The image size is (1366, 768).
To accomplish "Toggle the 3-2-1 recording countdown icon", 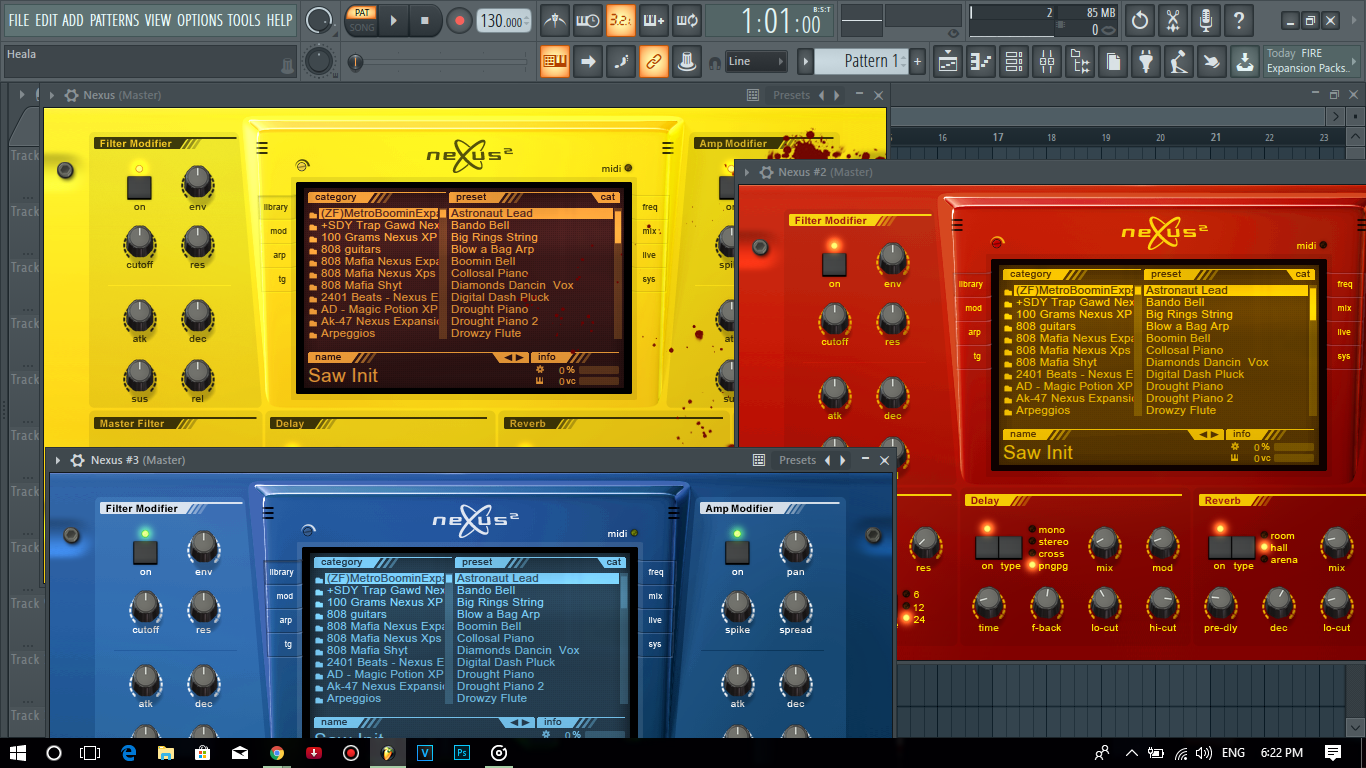I will click(x=620, y=20).
